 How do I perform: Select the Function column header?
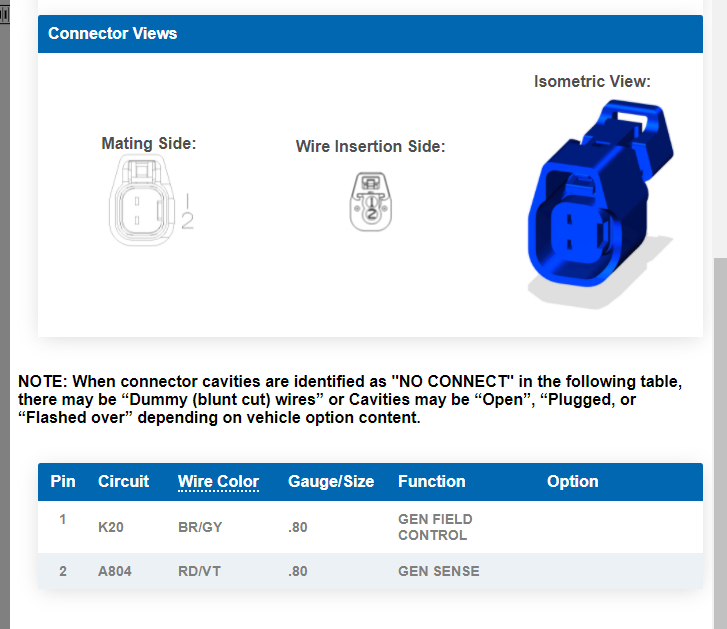tap(431, 481)
